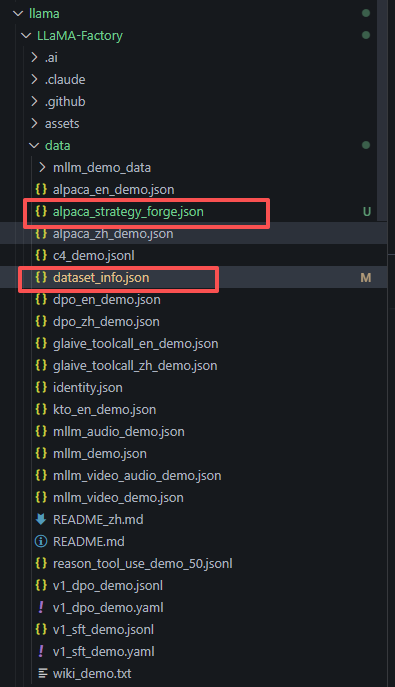The height and width of the screenshot is (687, 395).
Task: Open mllm_demo.json file
Action: 100,453
